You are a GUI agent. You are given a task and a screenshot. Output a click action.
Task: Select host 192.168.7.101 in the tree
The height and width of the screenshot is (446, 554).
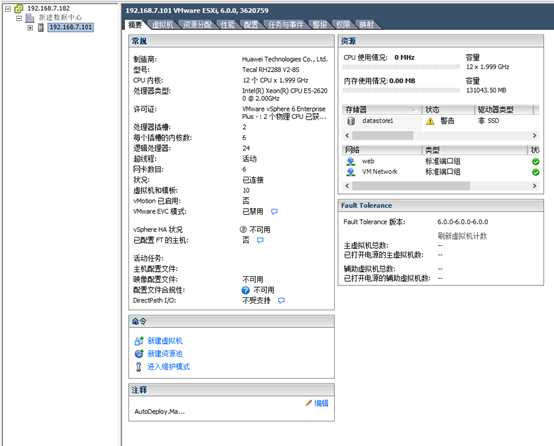click(x=71, y=27)
